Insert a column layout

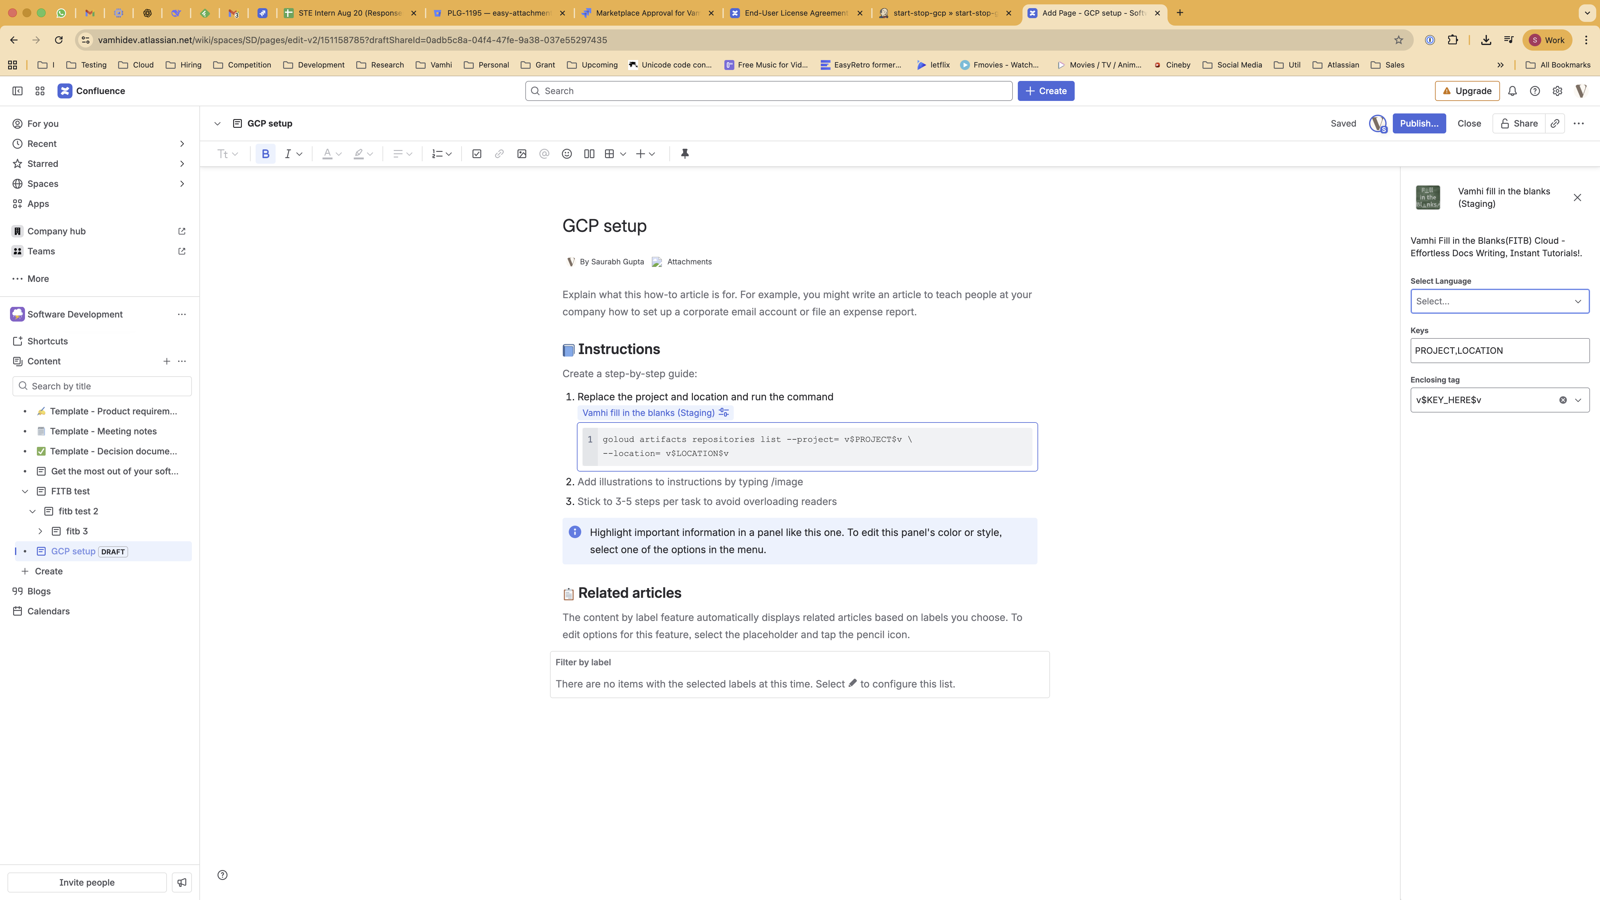[x=589, y=154]
